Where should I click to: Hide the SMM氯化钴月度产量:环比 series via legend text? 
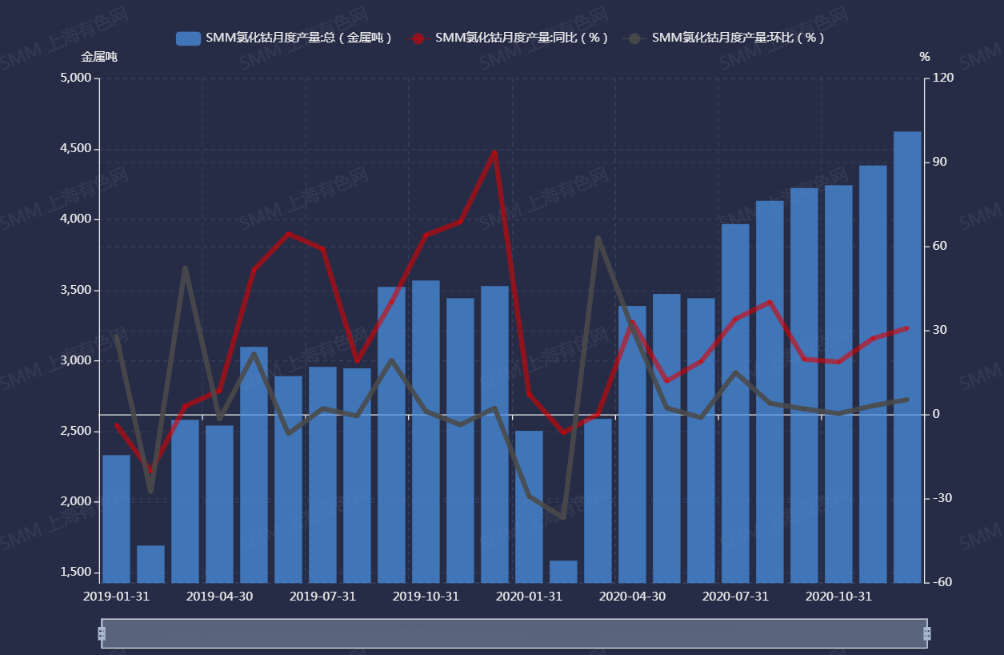click(738, 38)
